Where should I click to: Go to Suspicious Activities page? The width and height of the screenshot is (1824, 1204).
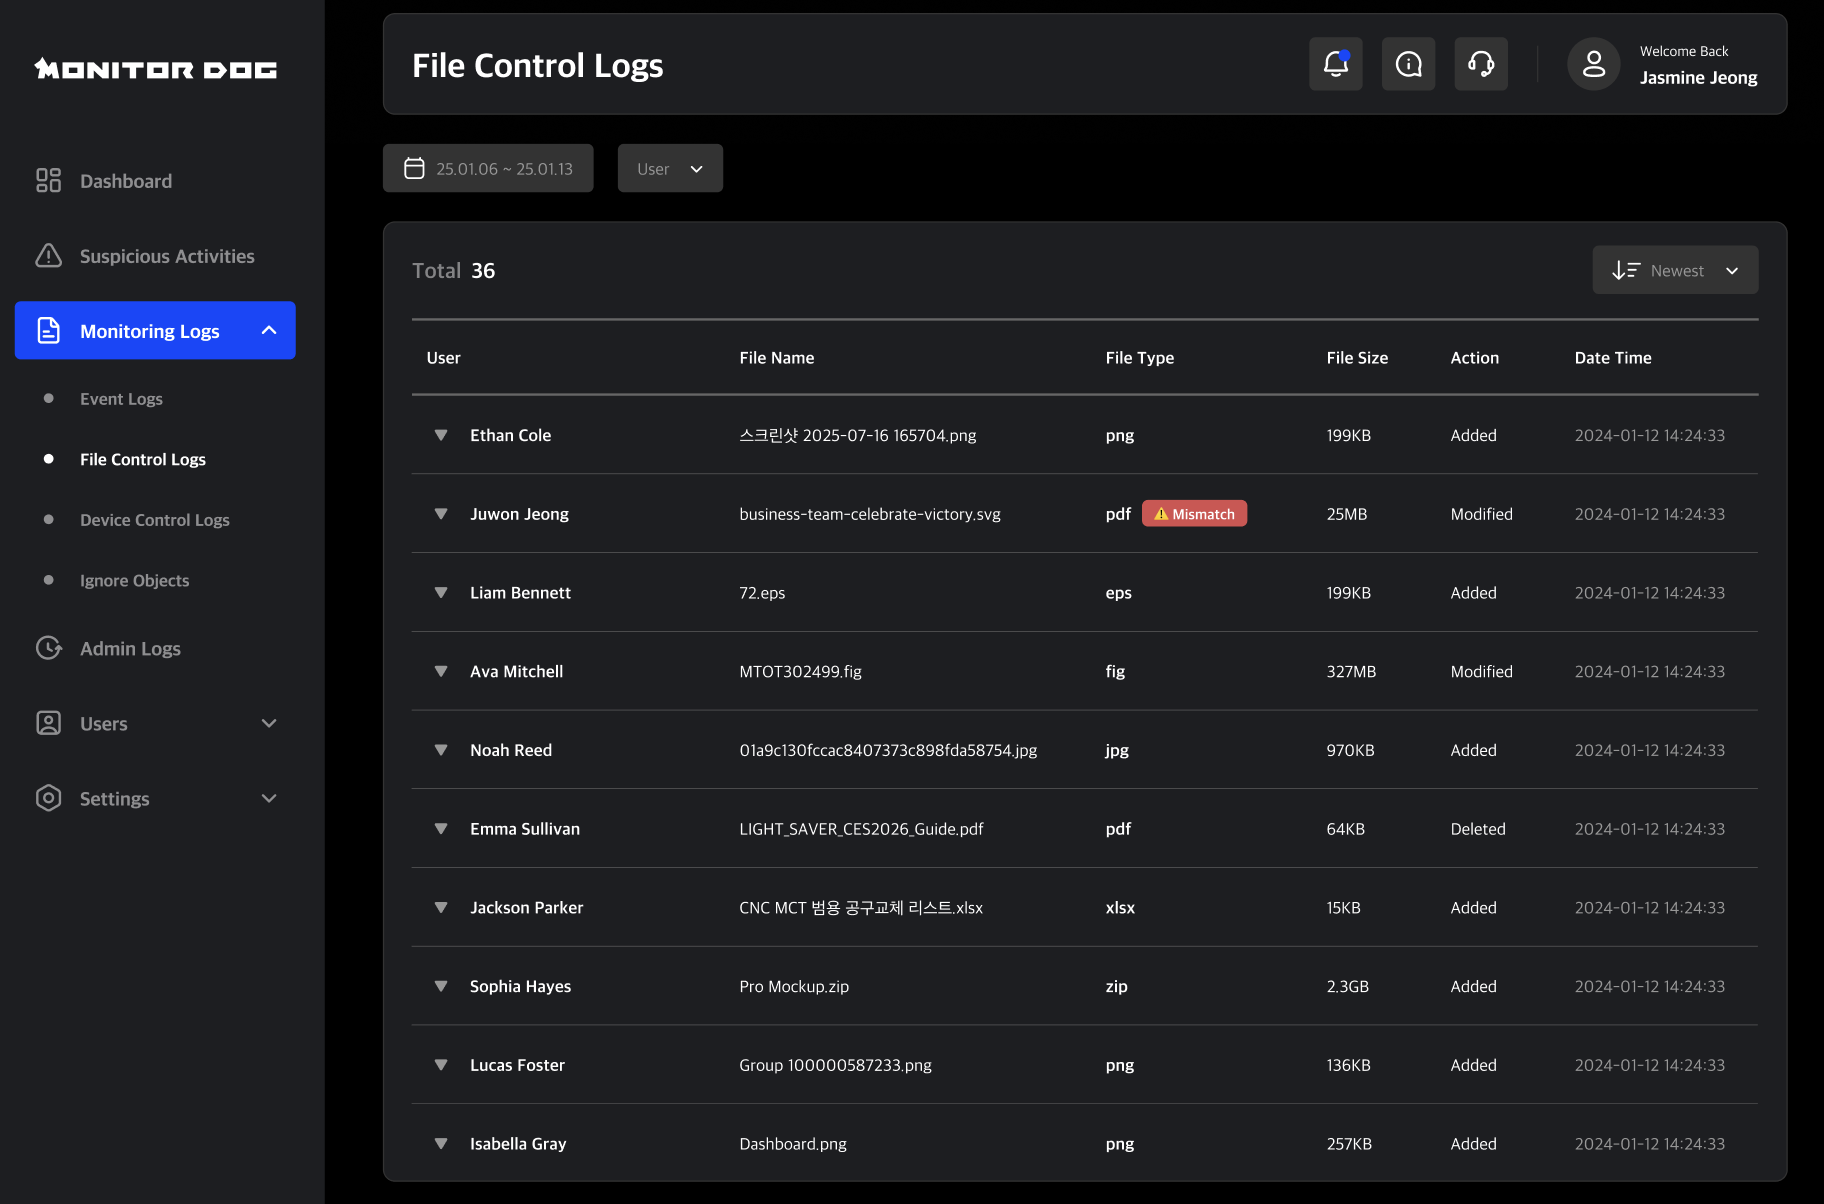pos(167,256)
